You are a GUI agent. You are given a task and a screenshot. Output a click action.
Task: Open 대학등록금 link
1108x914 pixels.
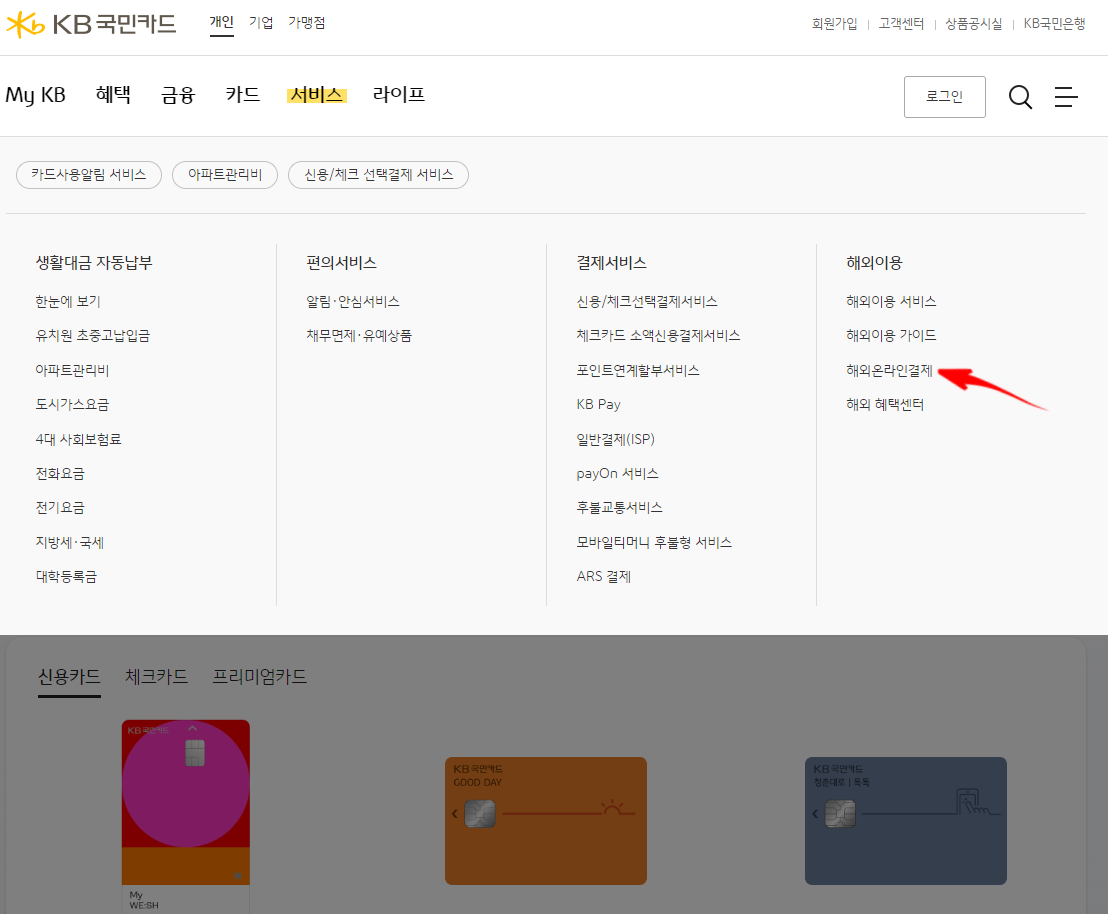click(66, 577)
